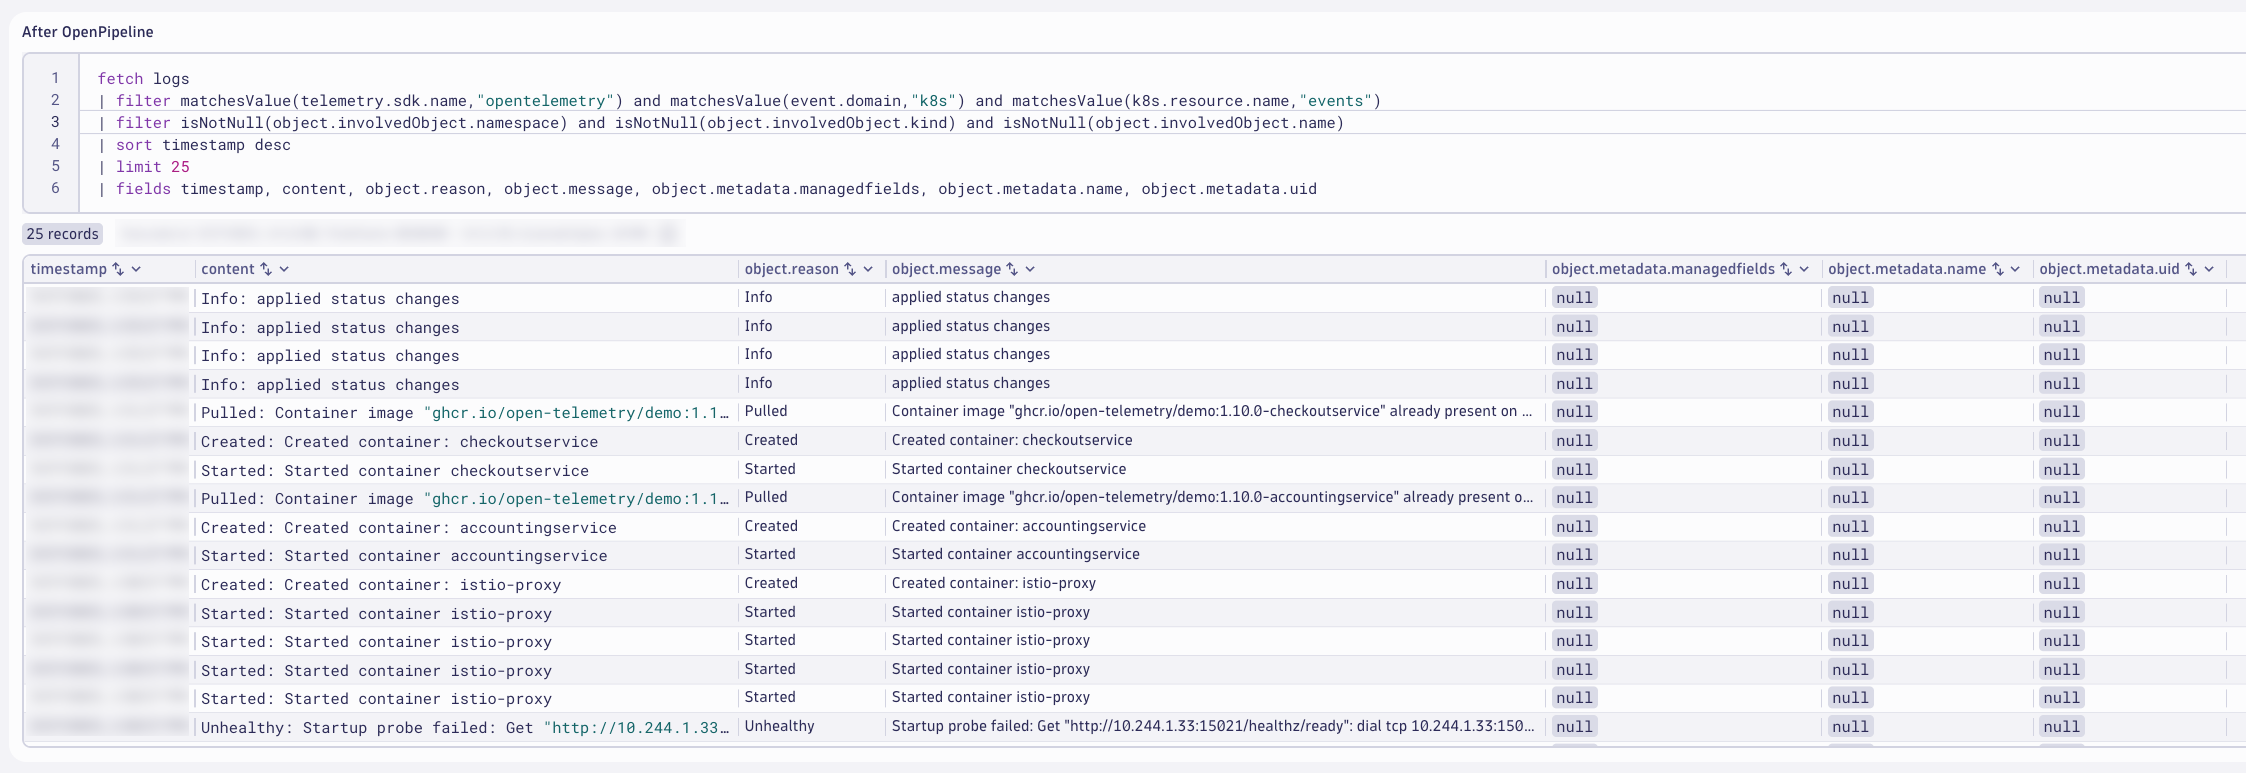Open the object.metadata.name column chevron menu
Viewport: 2246px width, 773px height.
point(2015,269)
